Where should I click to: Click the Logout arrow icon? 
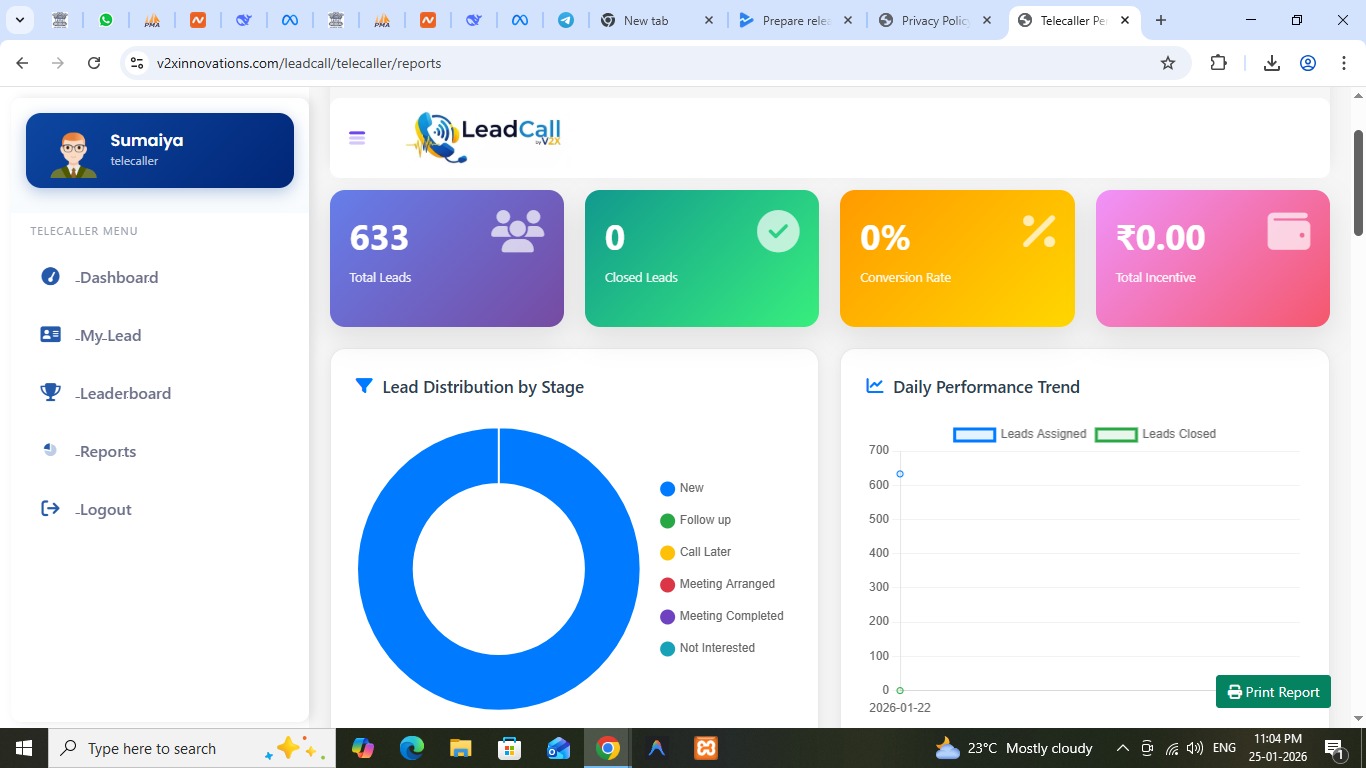(x=50, y=508)
